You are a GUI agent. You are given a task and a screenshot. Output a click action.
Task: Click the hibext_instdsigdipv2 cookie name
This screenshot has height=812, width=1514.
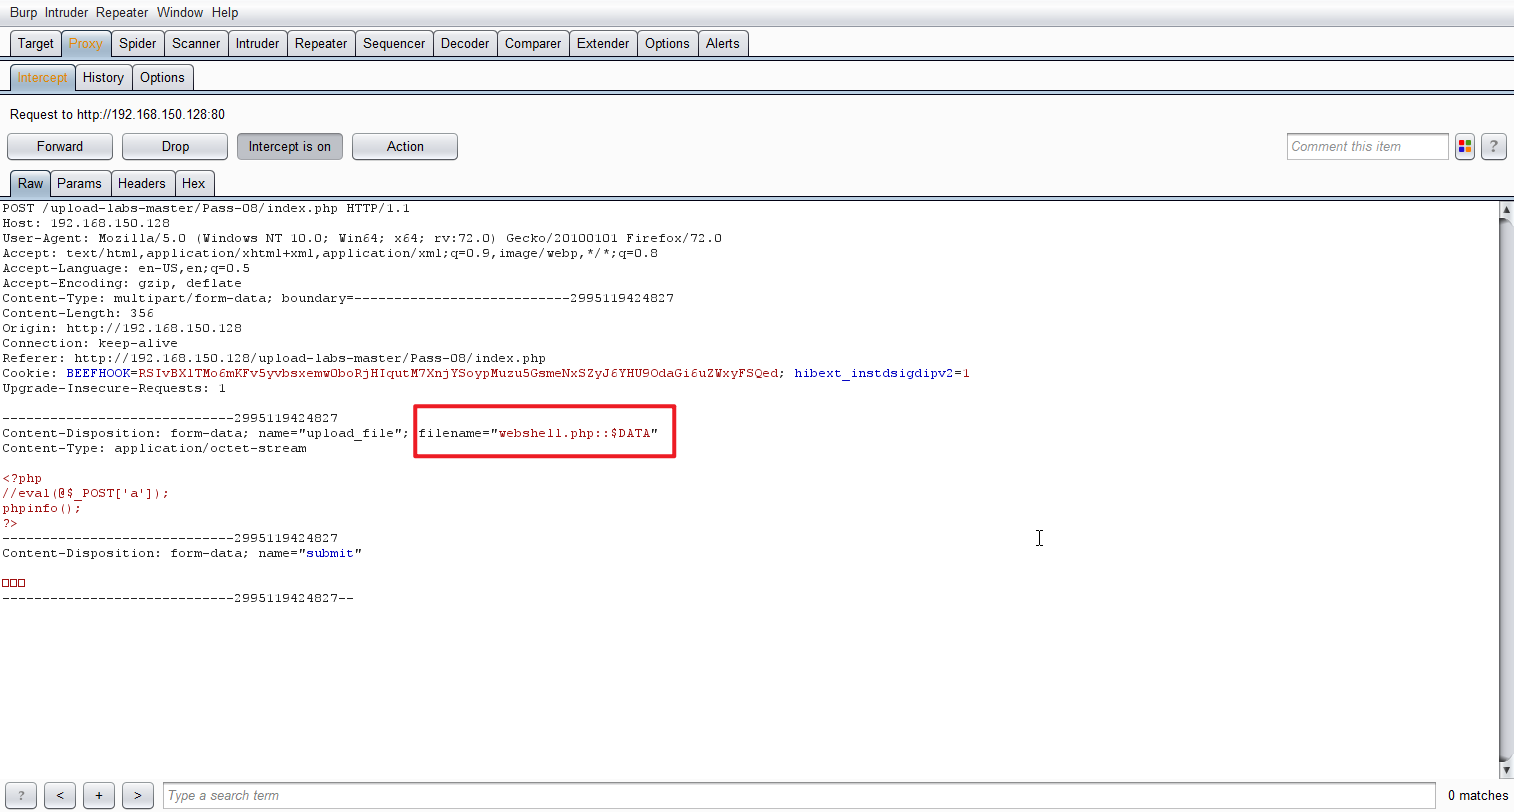click(874, 373)
